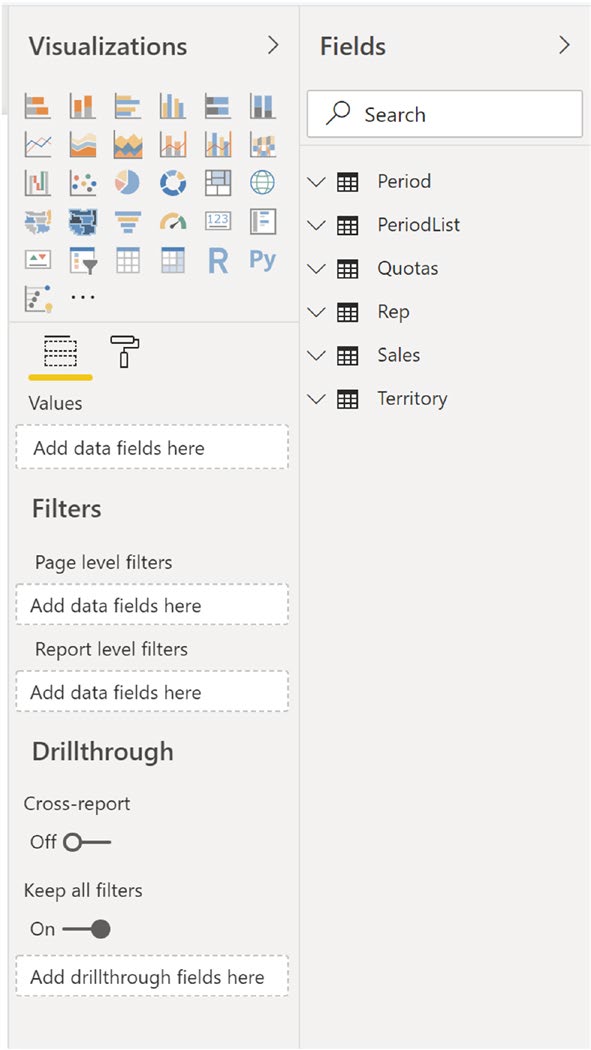Click the Fields Search box
This screenshot has width=591, height=1050.
pyautogui.click(x=444, y=115)
